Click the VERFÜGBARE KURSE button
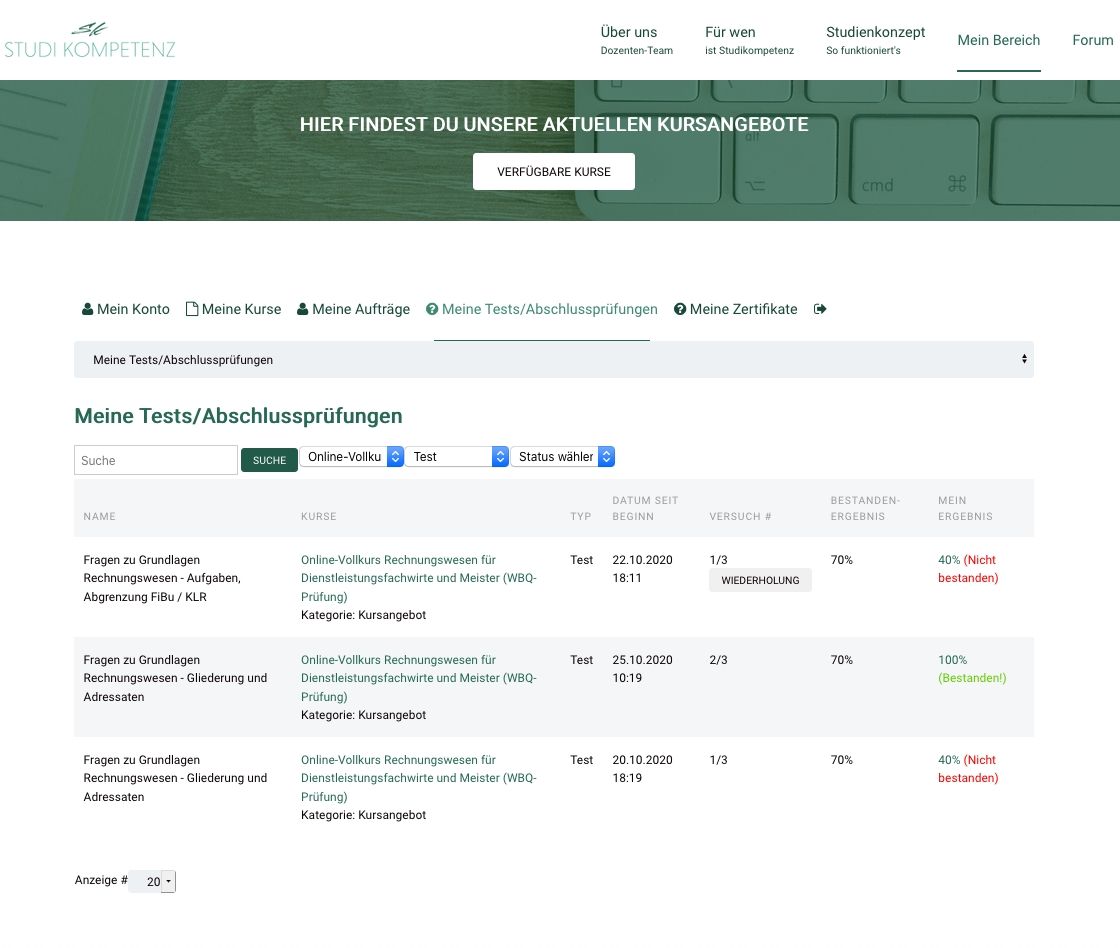The height and width of the screenshot is (948, 1120). [x=554, y=172]
